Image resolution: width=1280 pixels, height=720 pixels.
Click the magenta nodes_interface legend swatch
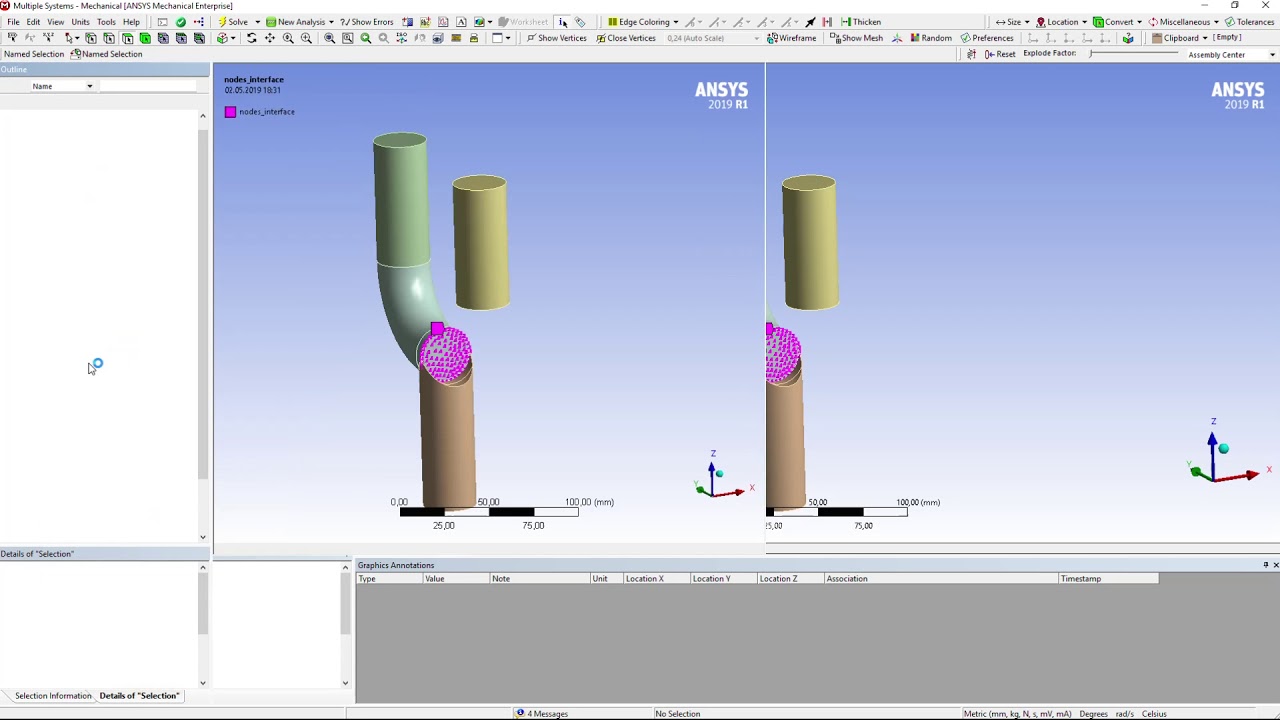pyautogui.click(x=230, y=112)
